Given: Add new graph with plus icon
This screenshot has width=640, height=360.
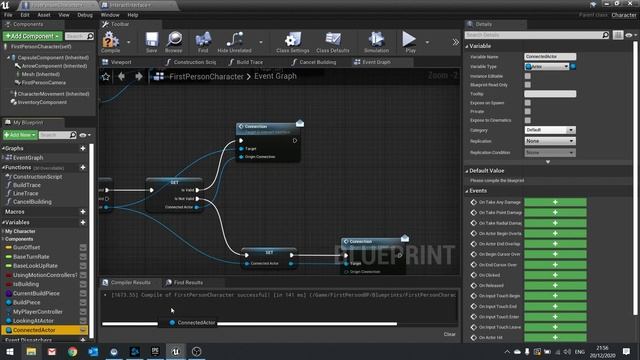Looking at the screenshot, I should tap(83, 149).
